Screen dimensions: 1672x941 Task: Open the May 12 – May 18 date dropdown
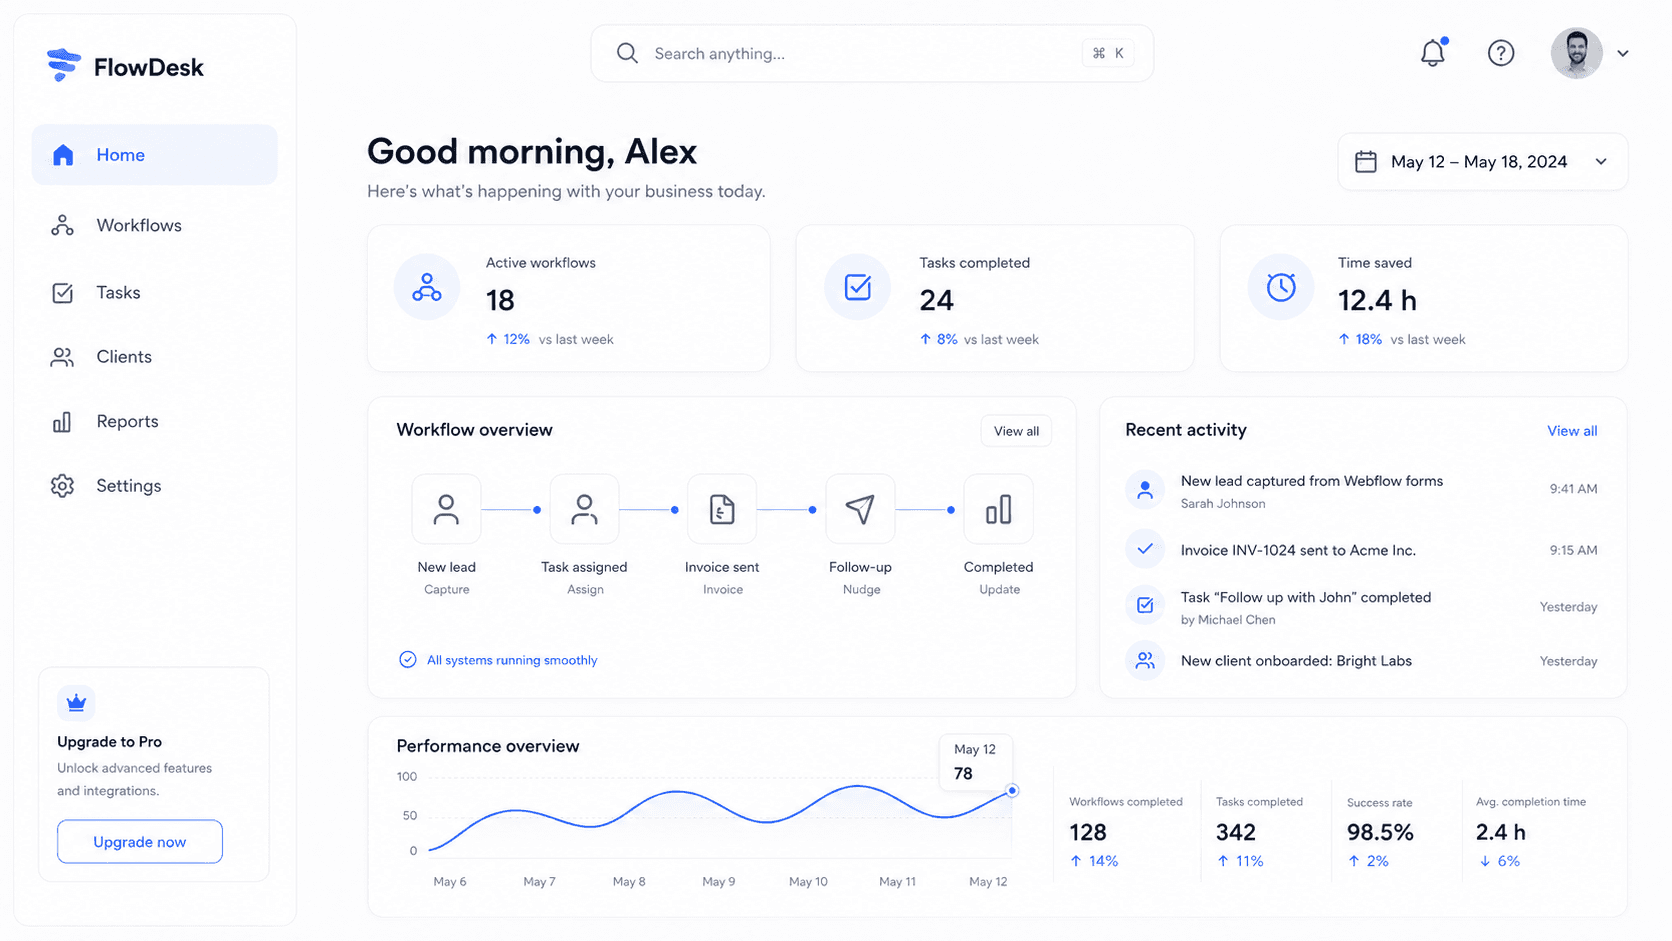(1483, 162)
